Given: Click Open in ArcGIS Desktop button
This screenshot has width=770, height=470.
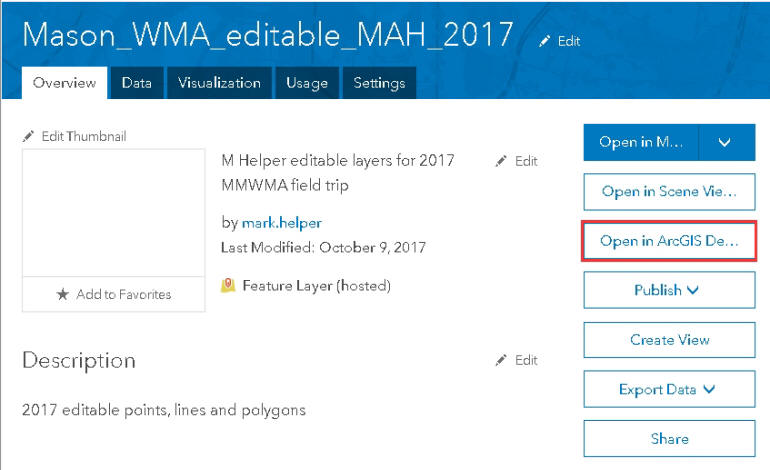Looking at the screenshot, I should 669,241.
